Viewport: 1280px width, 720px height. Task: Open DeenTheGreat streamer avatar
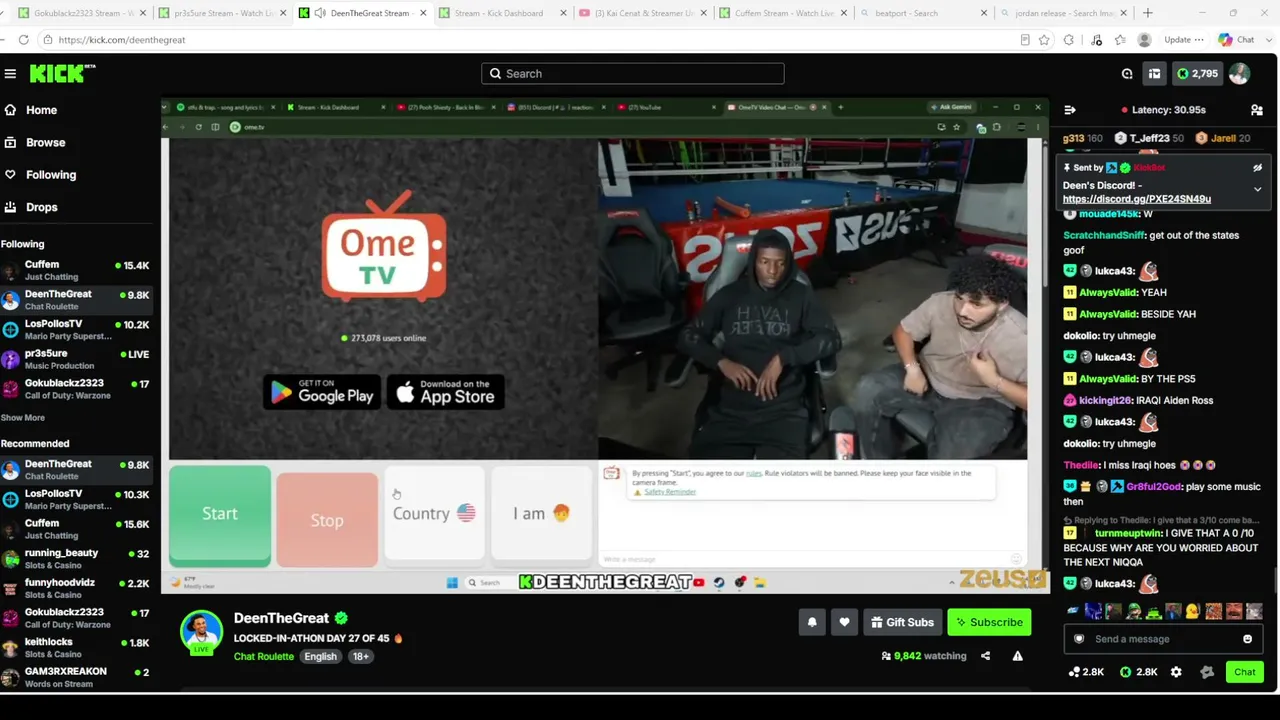point(201,632)
